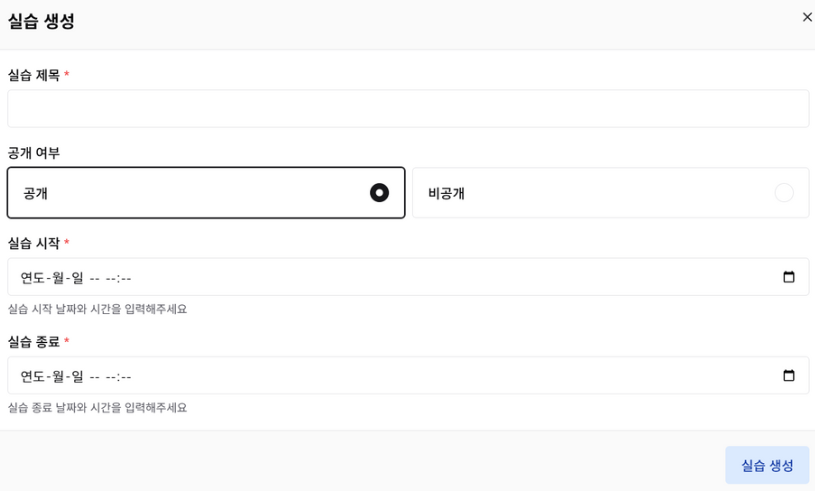The image size is (815, 492).
Task: Select the 공개 radio option
Action: click(x=379, y=193)
